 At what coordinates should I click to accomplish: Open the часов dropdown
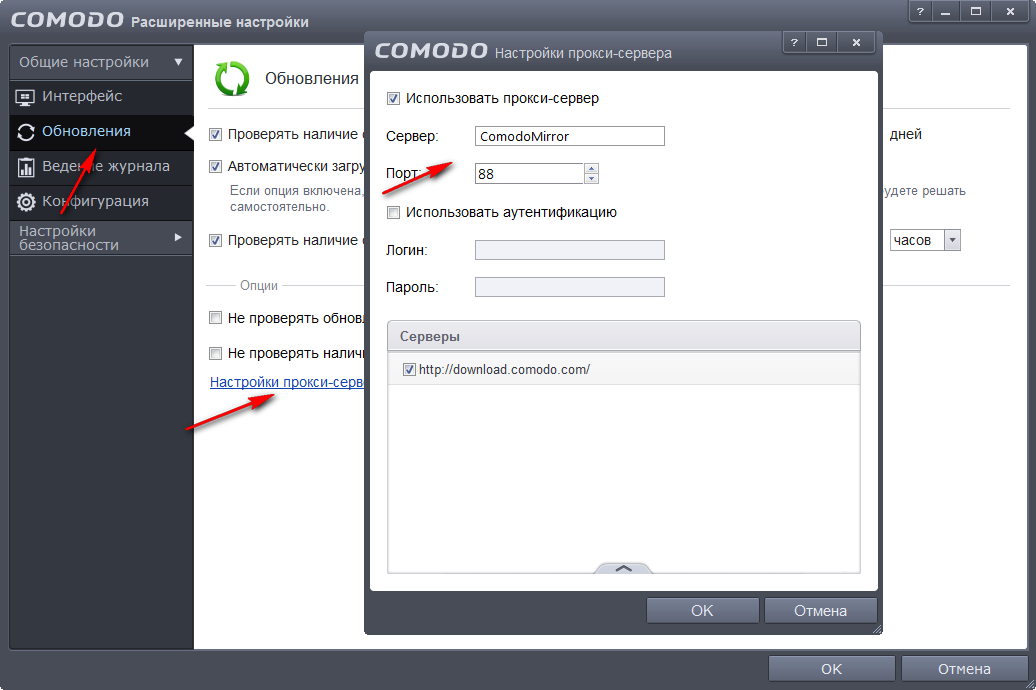point(952,241)
